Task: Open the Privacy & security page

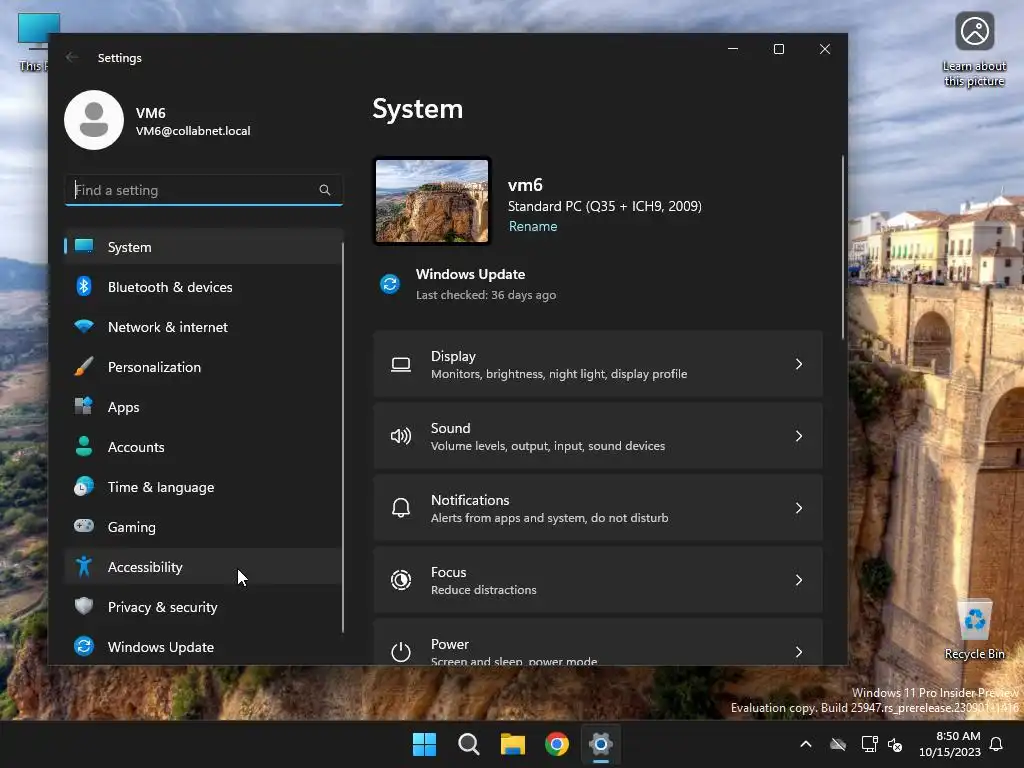Action: point(202,607)
